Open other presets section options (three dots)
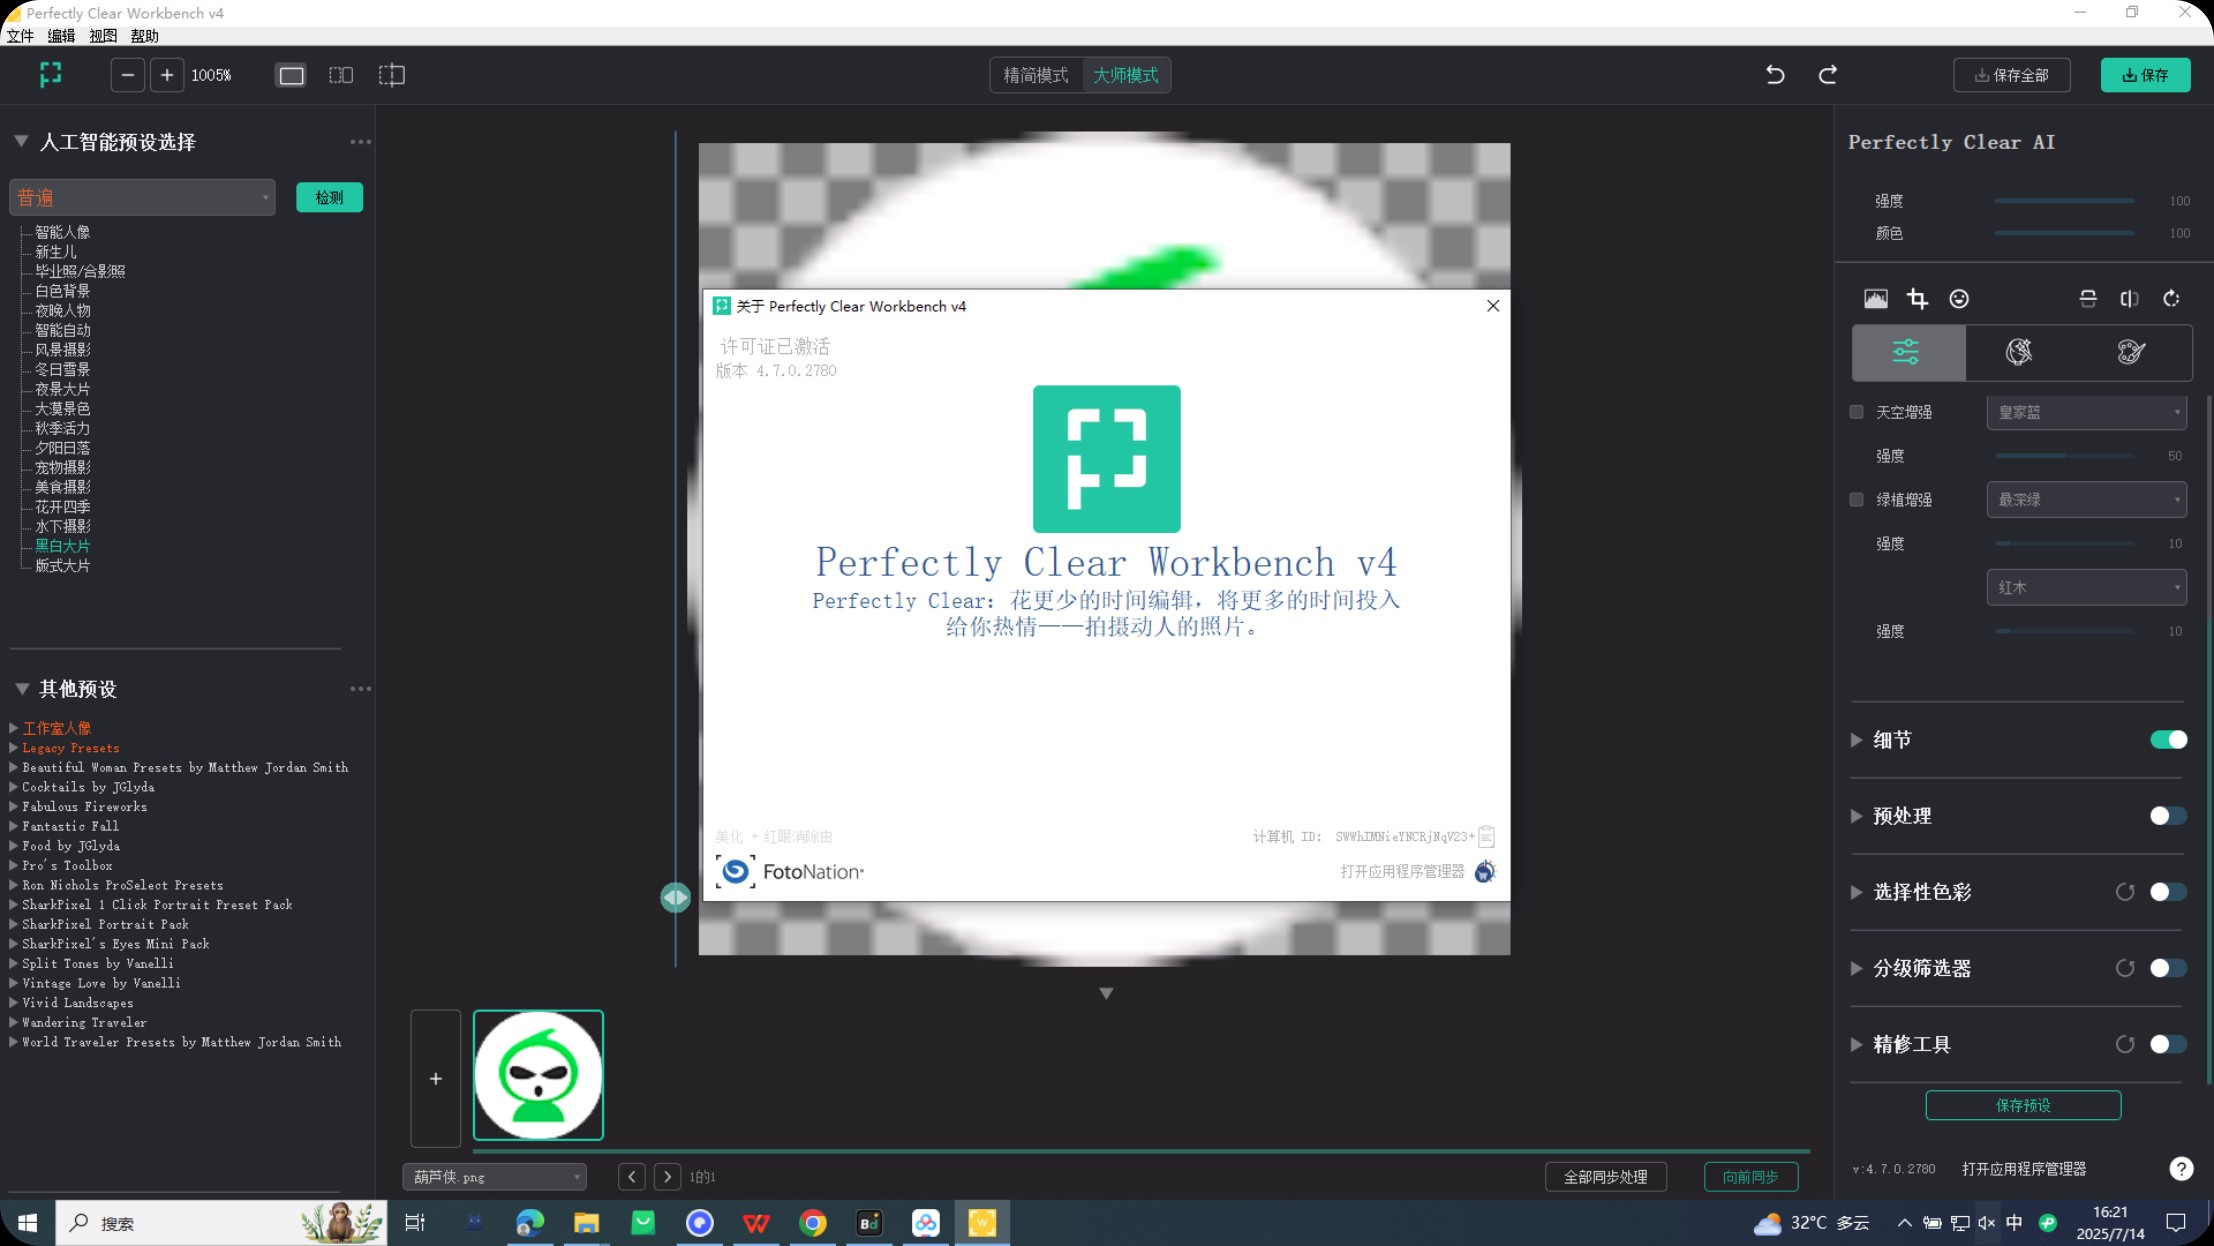This screenshot has width=2214, height=1246. pyautogui.click(x=360, y=689)
